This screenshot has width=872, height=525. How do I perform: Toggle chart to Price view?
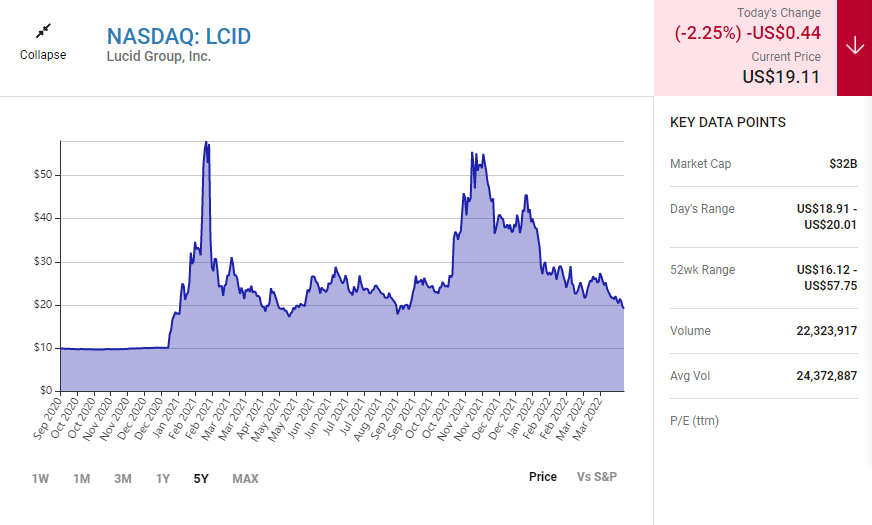[x=543, y=477]
